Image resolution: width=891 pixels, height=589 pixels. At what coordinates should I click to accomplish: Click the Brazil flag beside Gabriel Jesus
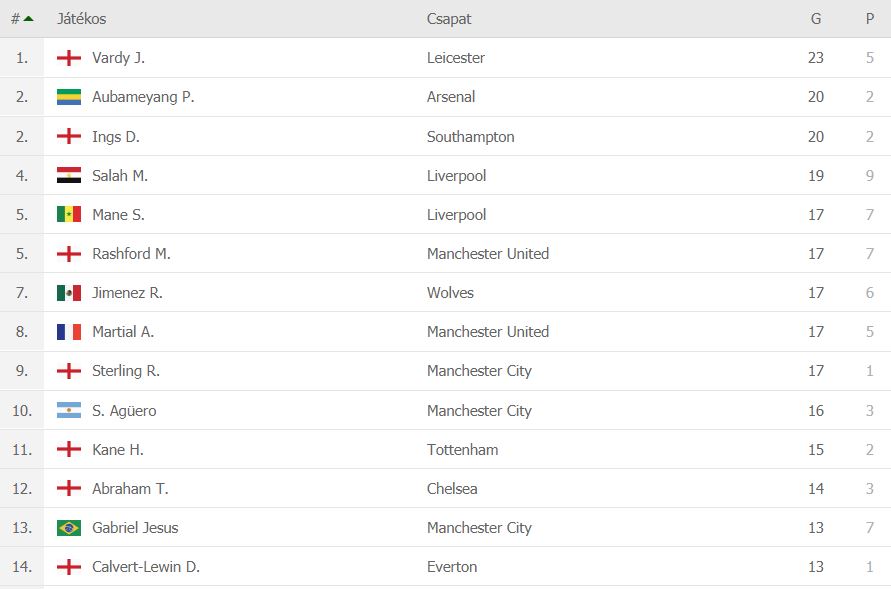point(69,527)
